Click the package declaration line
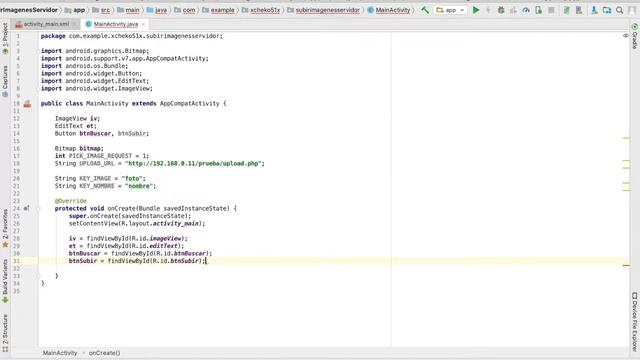 click(x=131, y=36)
